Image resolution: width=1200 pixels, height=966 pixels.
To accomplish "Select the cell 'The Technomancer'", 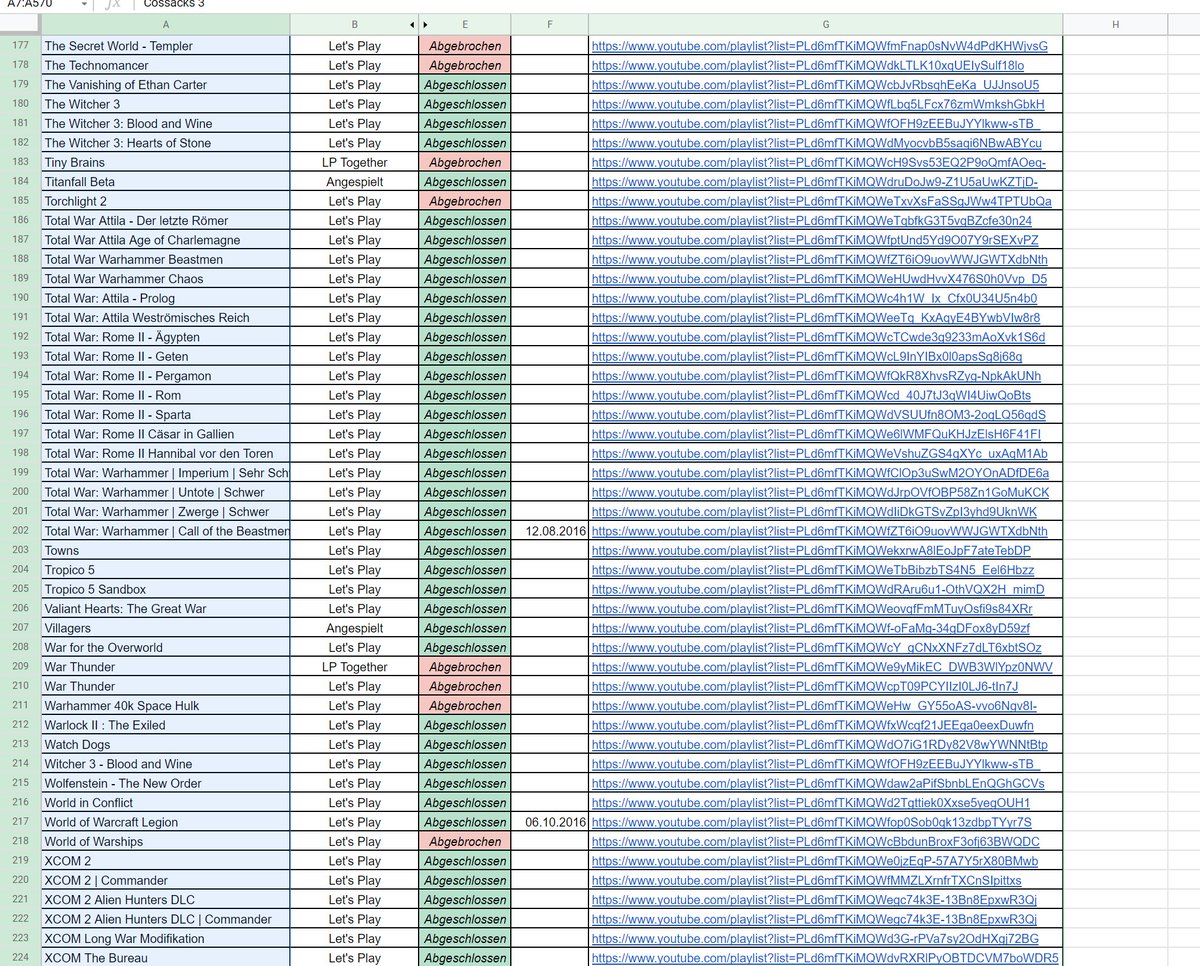I will click(165, 65).
